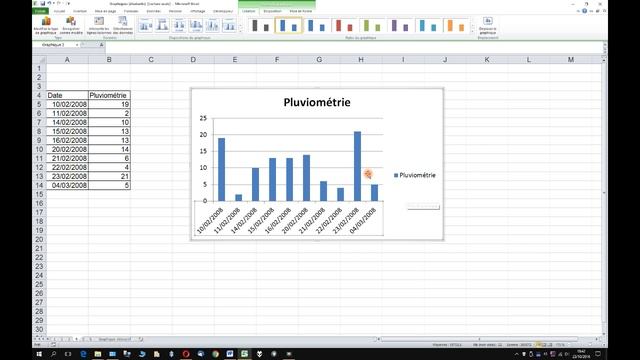The image size is (640, 360).
Task: Open Windows taskbar search
Action: [53, 354]
